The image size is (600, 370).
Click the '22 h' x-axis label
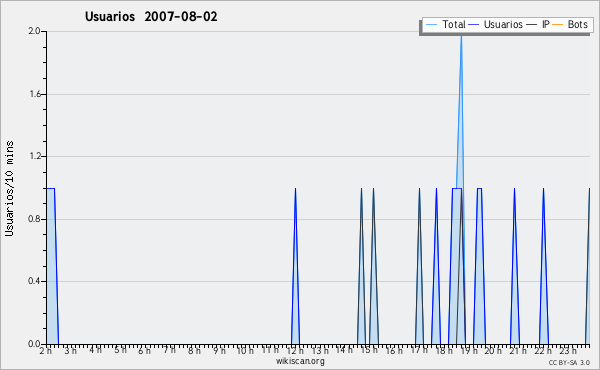pyautogui.click(x=543, y=350)
